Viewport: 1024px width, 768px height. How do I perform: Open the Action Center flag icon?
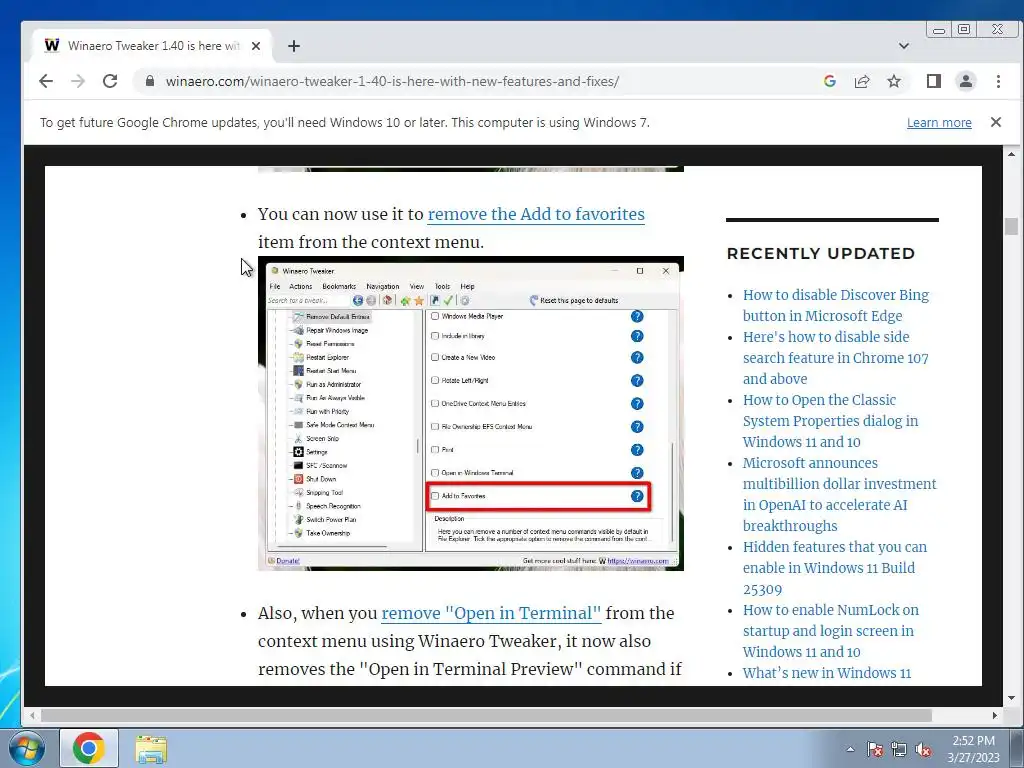click(x=875, y=750)
